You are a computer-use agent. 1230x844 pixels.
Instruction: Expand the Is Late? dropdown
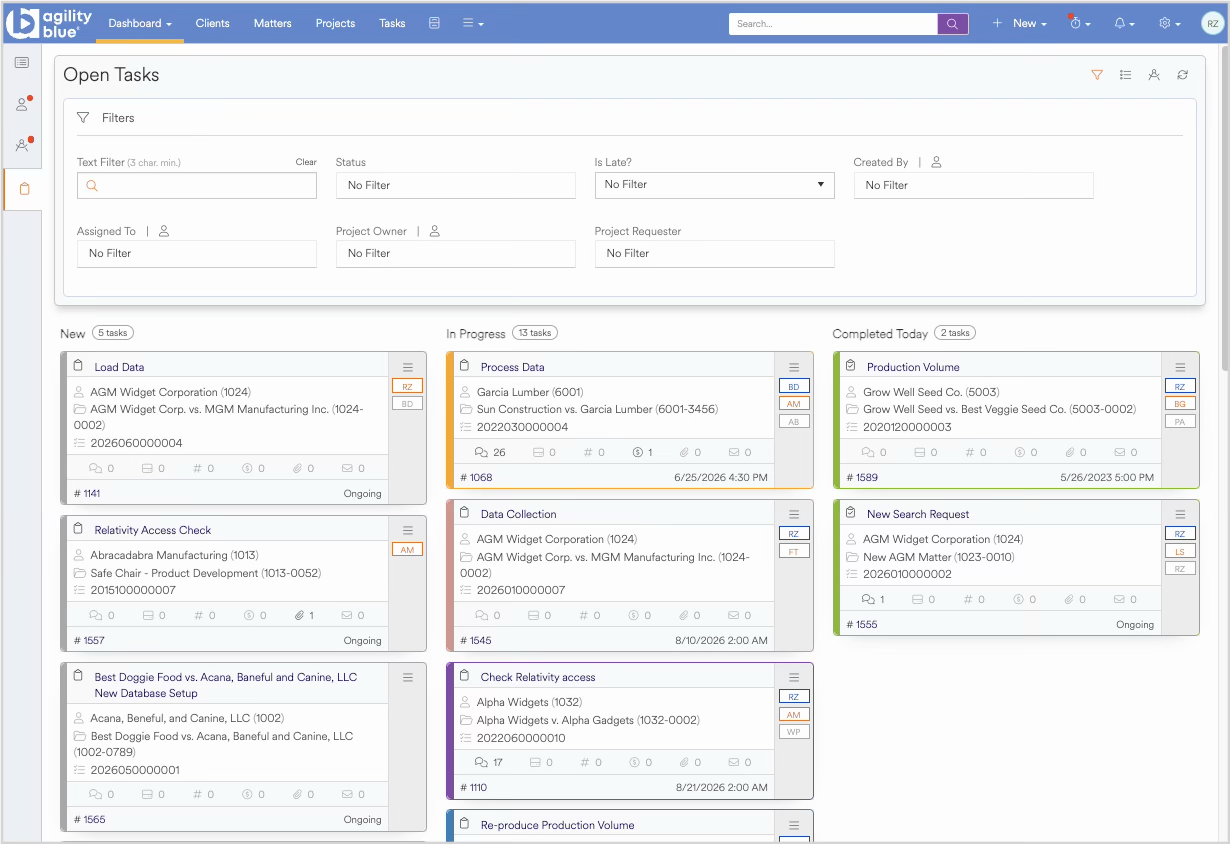pos(715,185)
